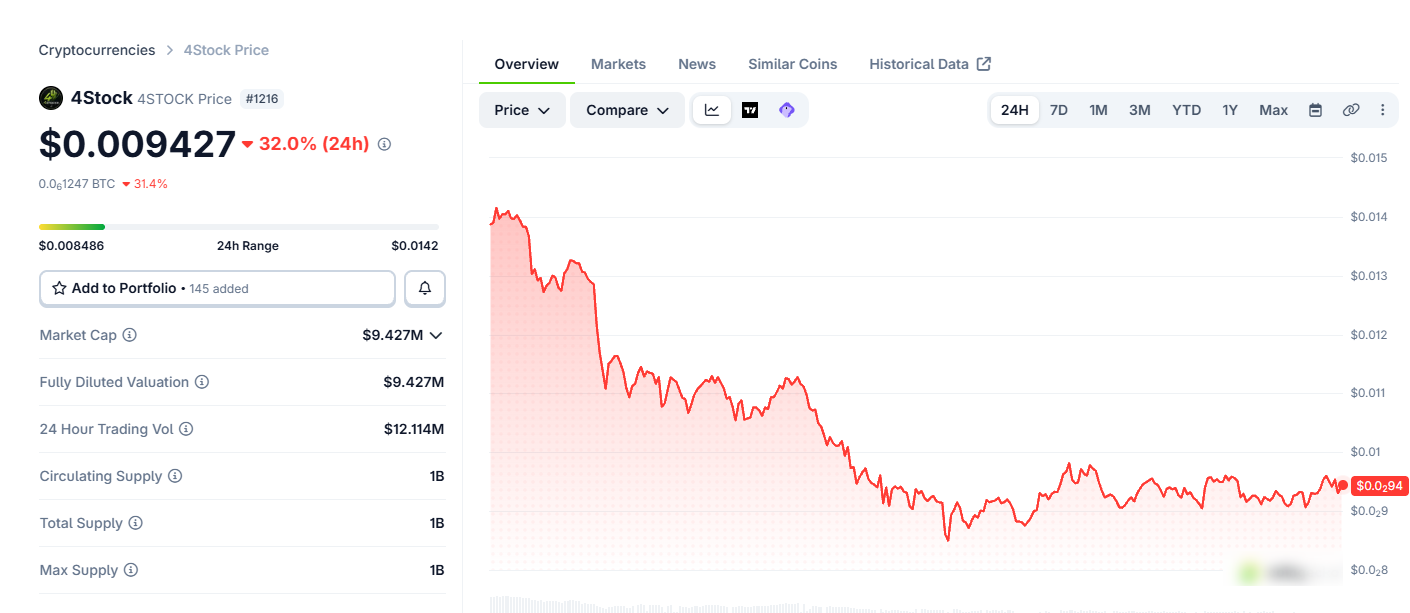Click the $12.114M trading volume value

point(414,429)
